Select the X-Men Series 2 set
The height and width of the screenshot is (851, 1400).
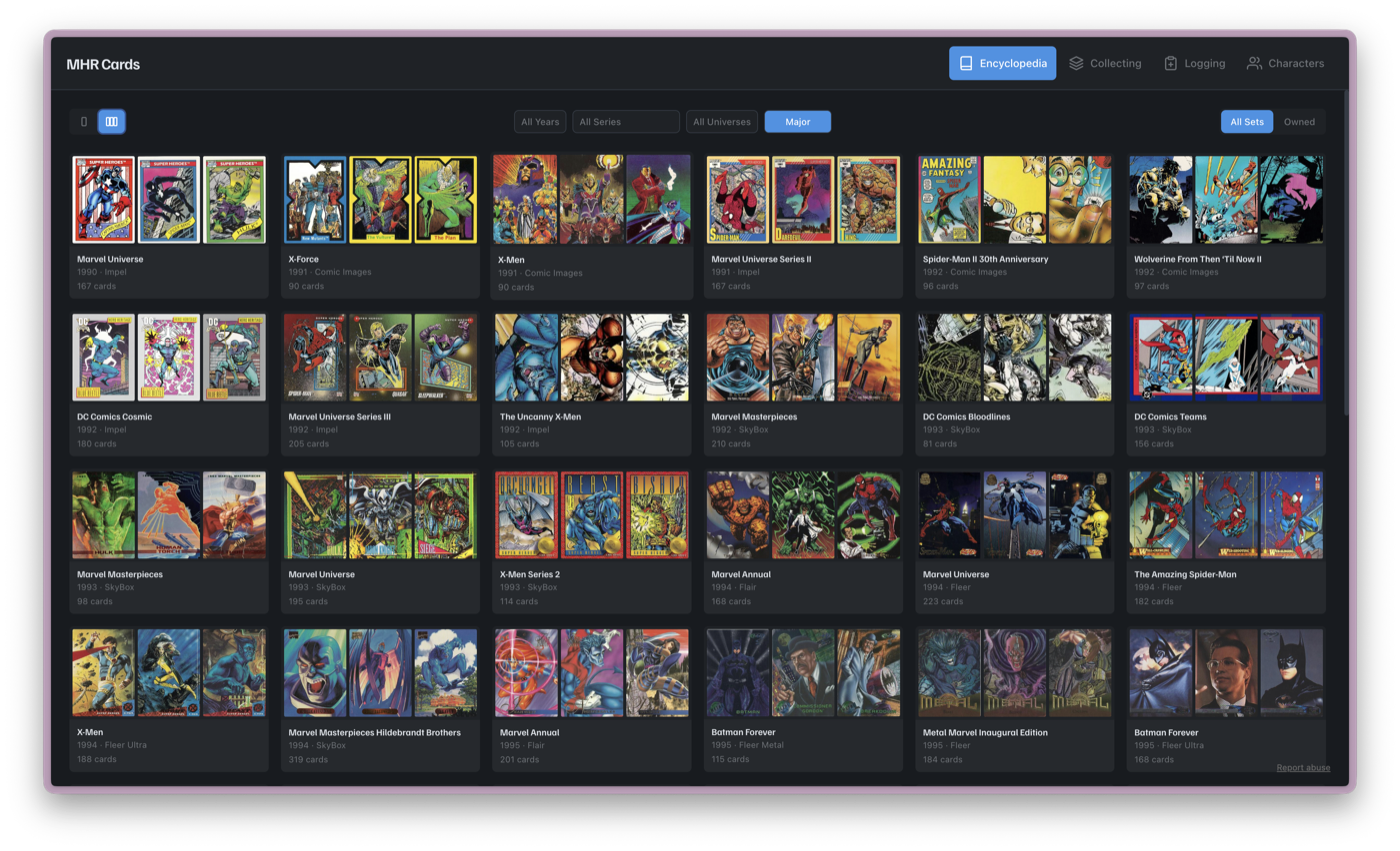click(592, 541)
